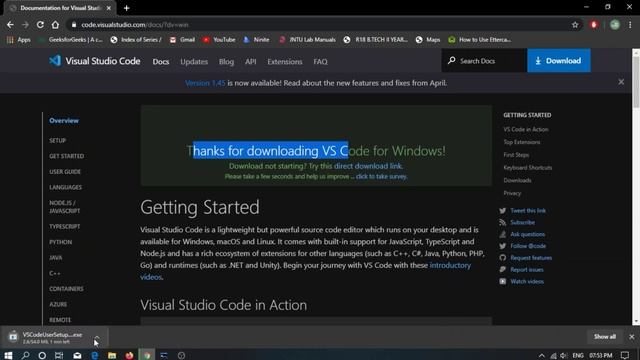Click the blue Download button
The width and height of the screenshot is (640, 360).
point(559,61)
